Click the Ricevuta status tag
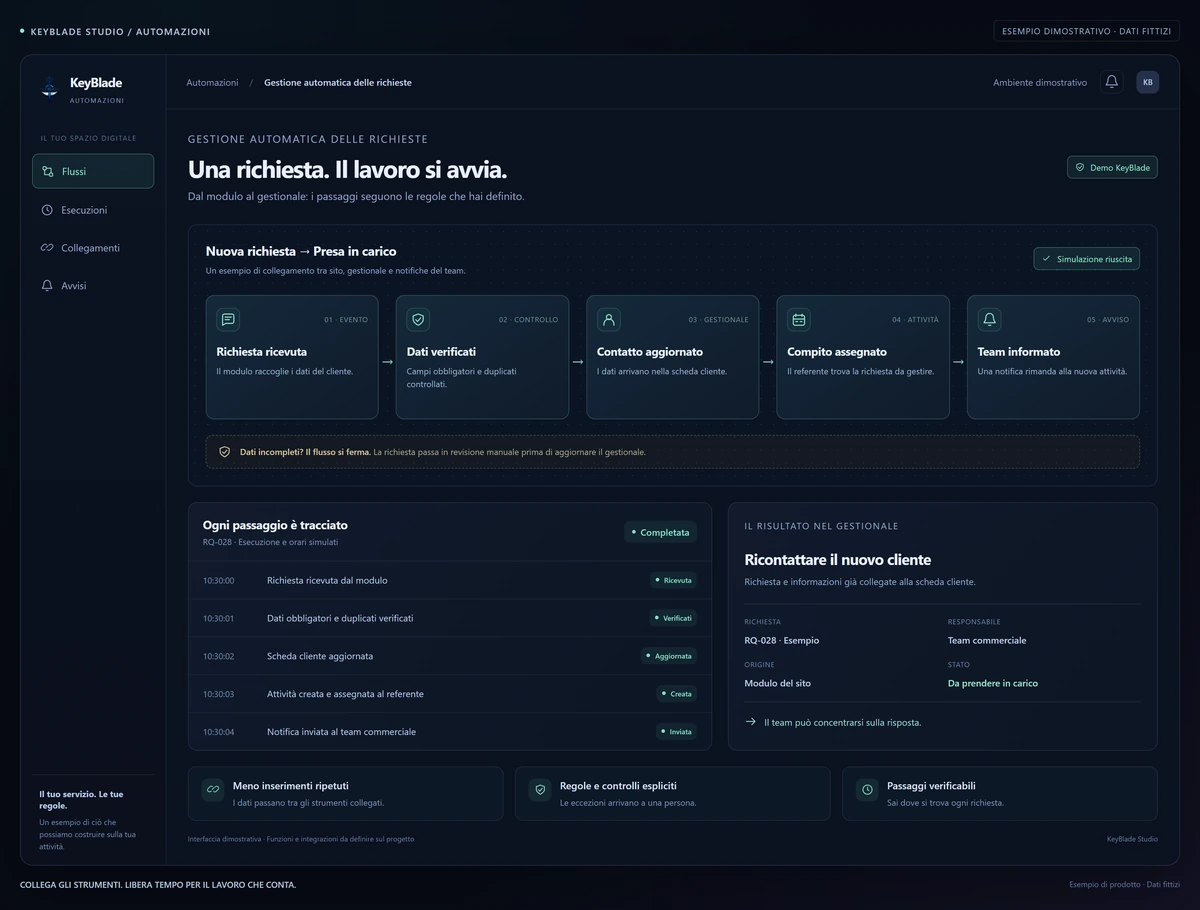Image resolution: width=1200 pixels, height=910 pixels. point(673,580)
